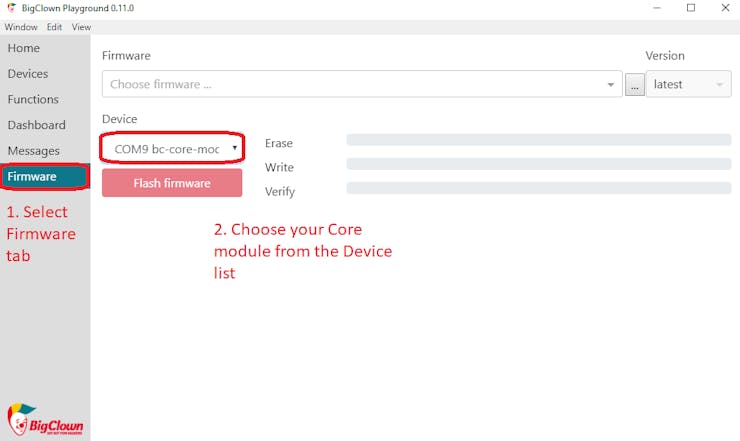
Task: Open the Edit menu
Action: pos(54,27)
